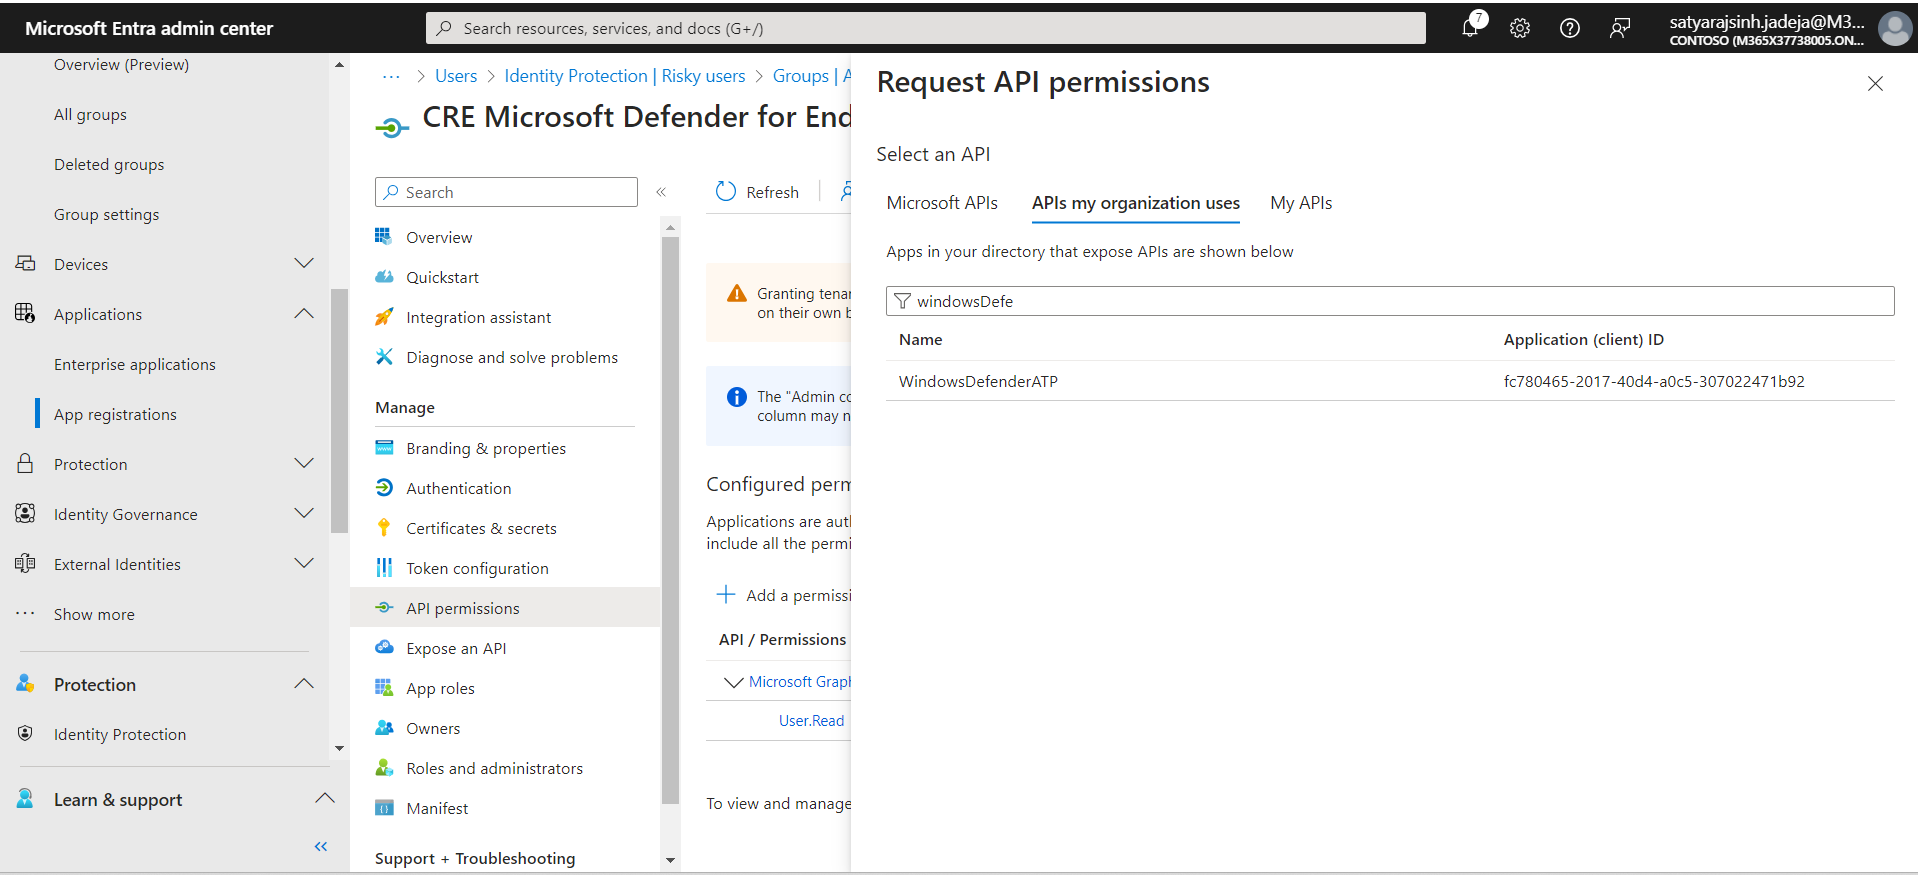Collapse the Learn & support chevron
The width and height of the screenshot is (1918, 875).
pos(324,798)
